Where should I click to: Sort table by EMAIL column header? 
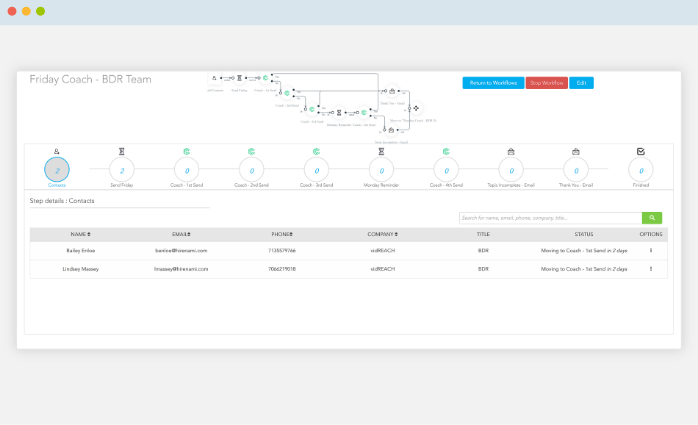pyautogui.click(x=181, y=234)
